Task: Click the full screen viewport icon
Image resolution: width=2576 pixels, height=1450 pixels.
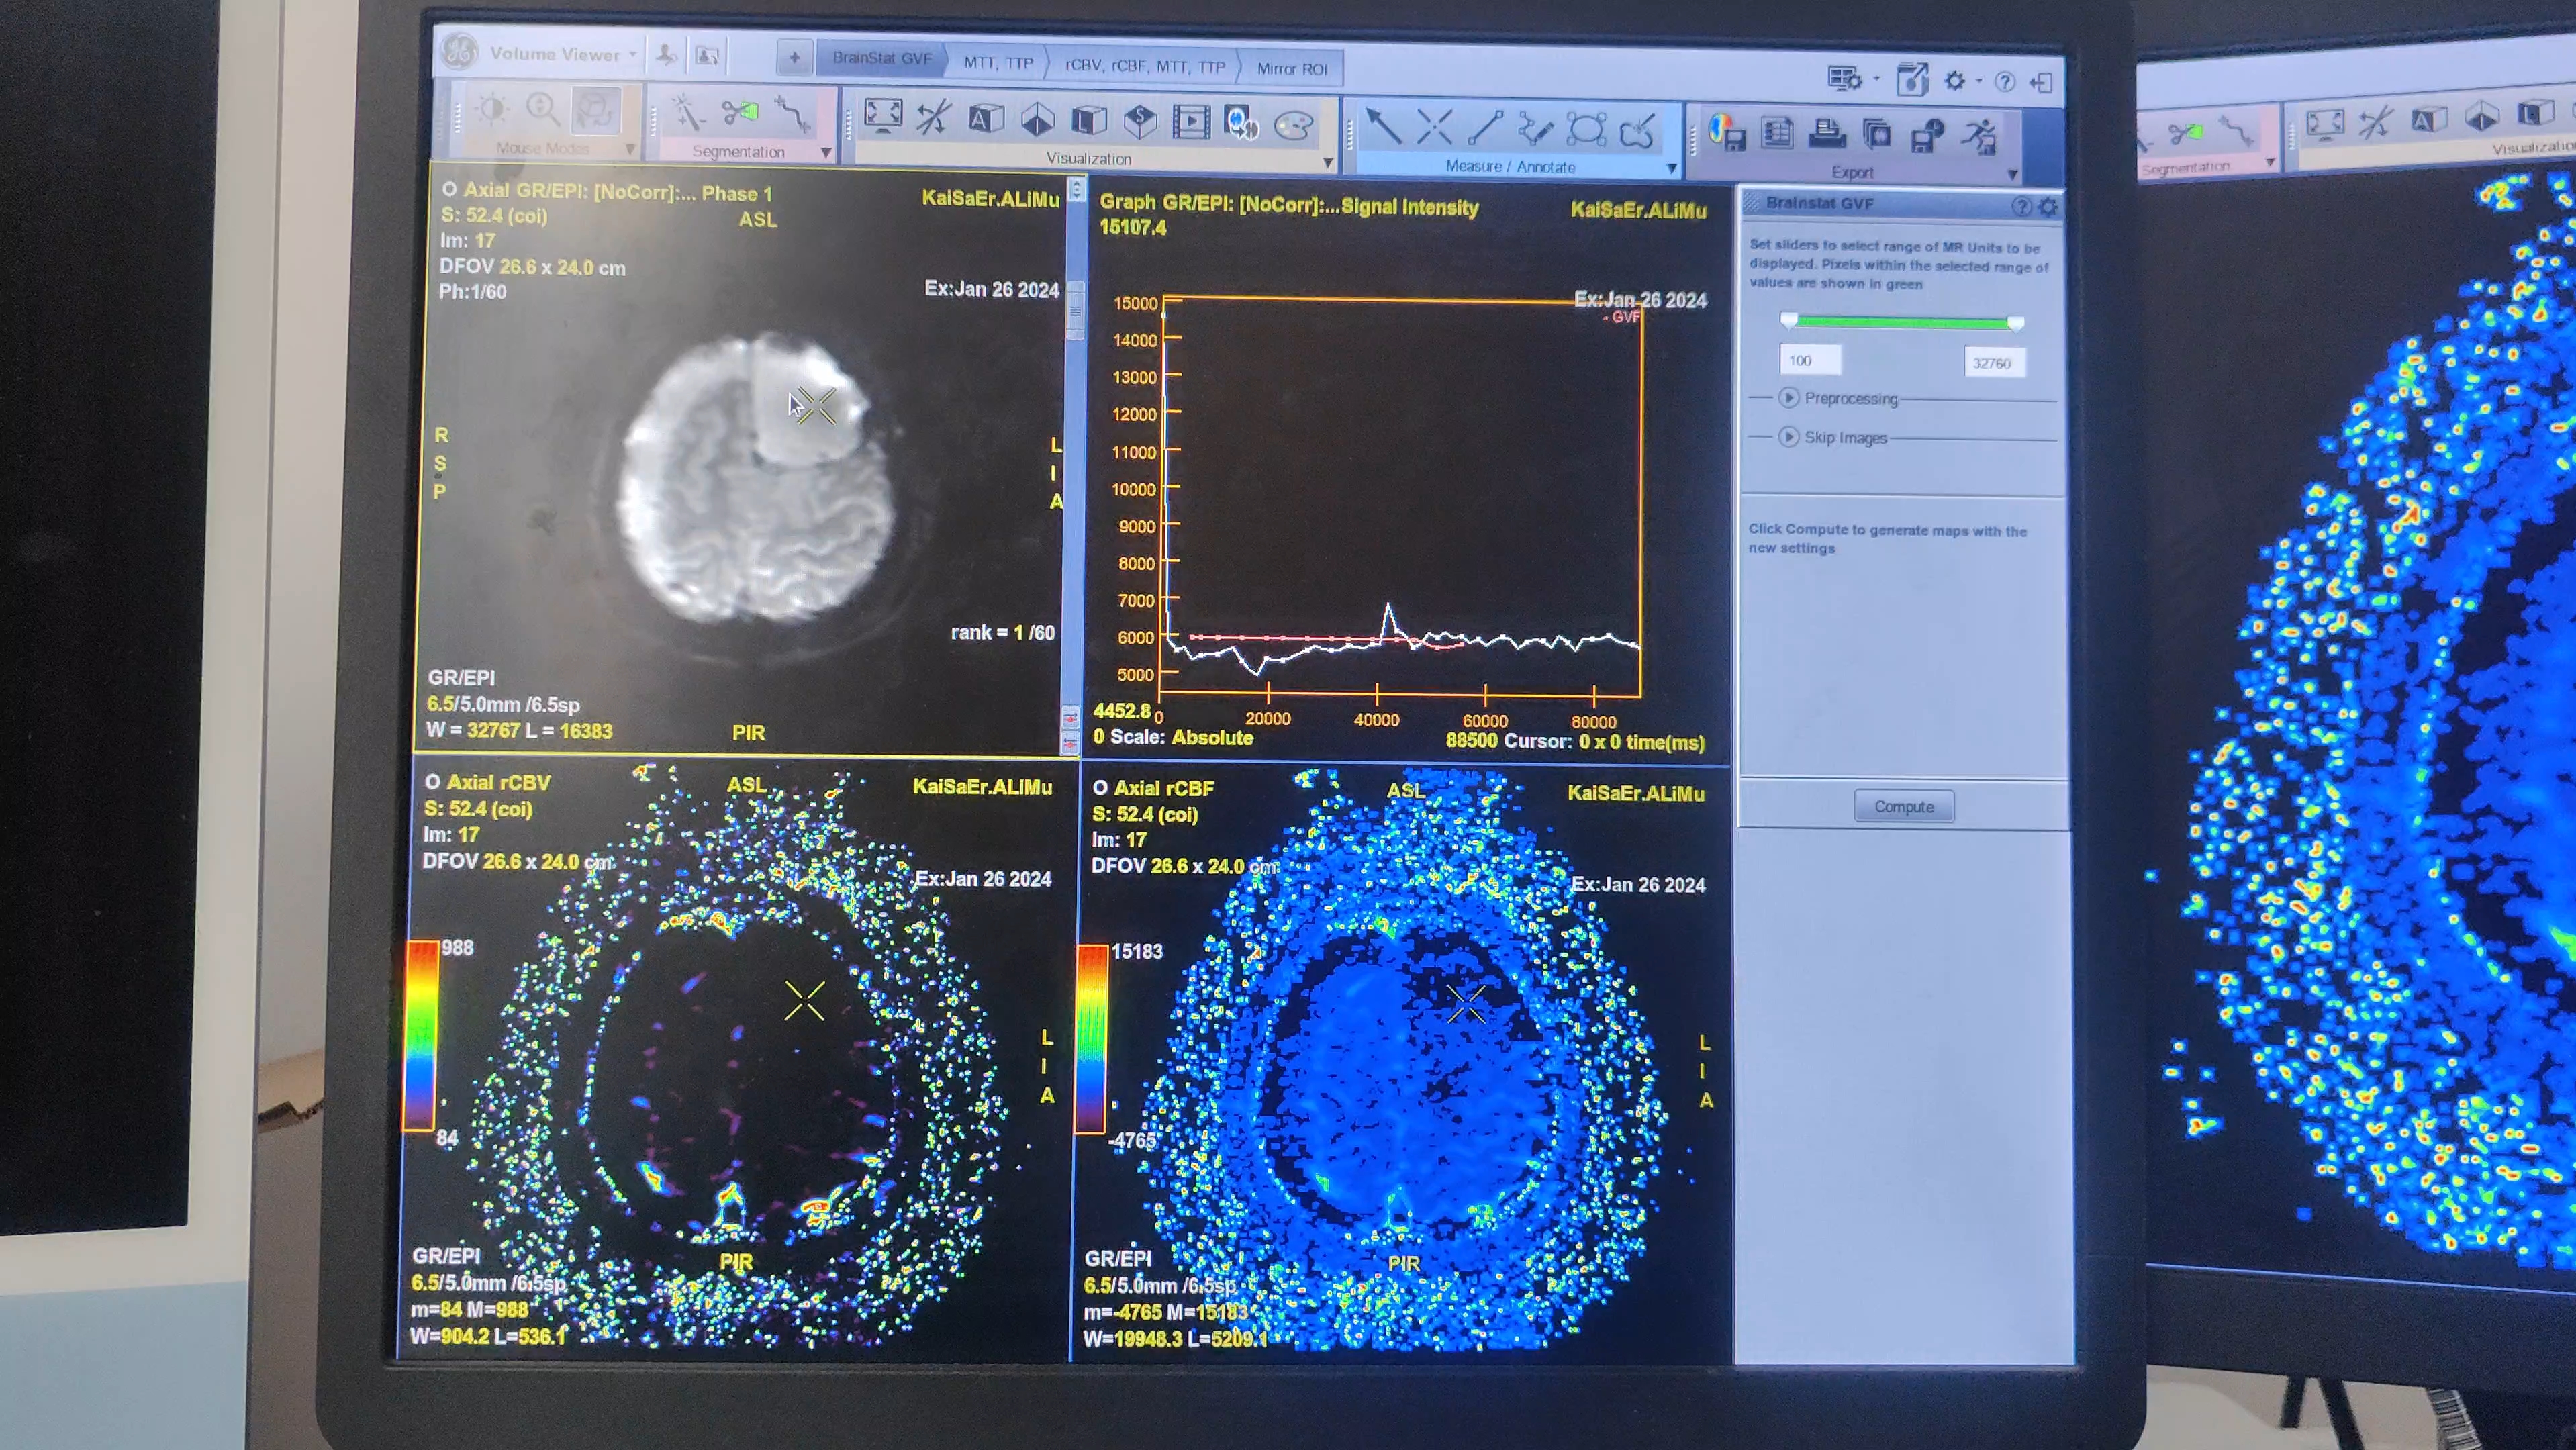Action: [883, 116]
